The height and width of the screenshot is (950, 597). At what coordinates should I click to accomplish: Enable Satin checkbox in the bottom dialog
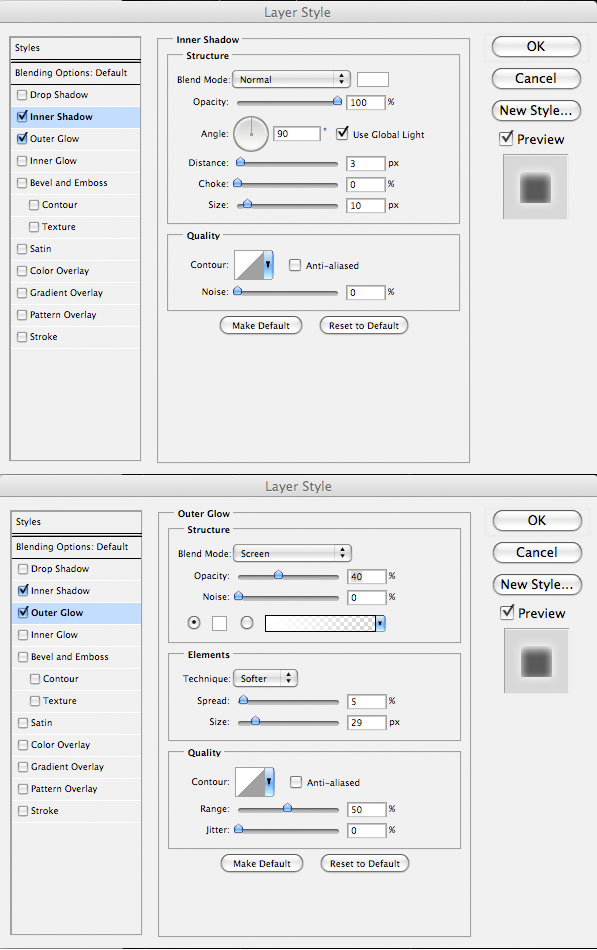coord(24,723)
